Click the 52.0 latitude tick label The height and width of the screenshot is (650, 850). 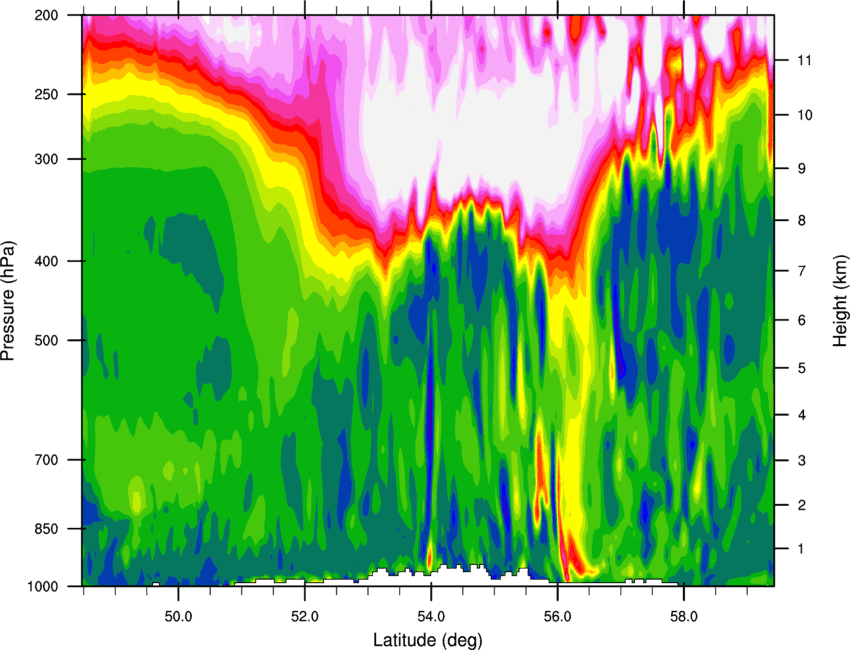tap(305, 617)
